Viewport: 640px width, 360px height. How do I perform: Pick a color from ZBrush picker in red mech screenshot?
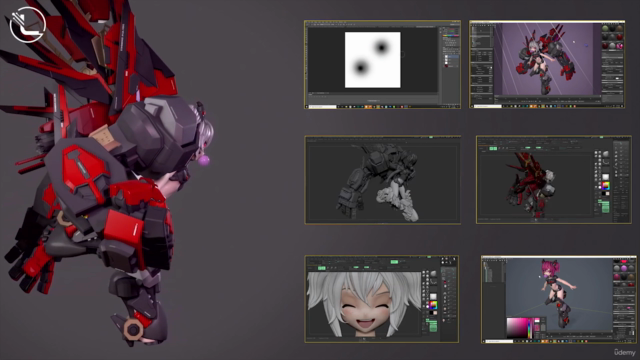pyautogui.click(x=606, y=186)
